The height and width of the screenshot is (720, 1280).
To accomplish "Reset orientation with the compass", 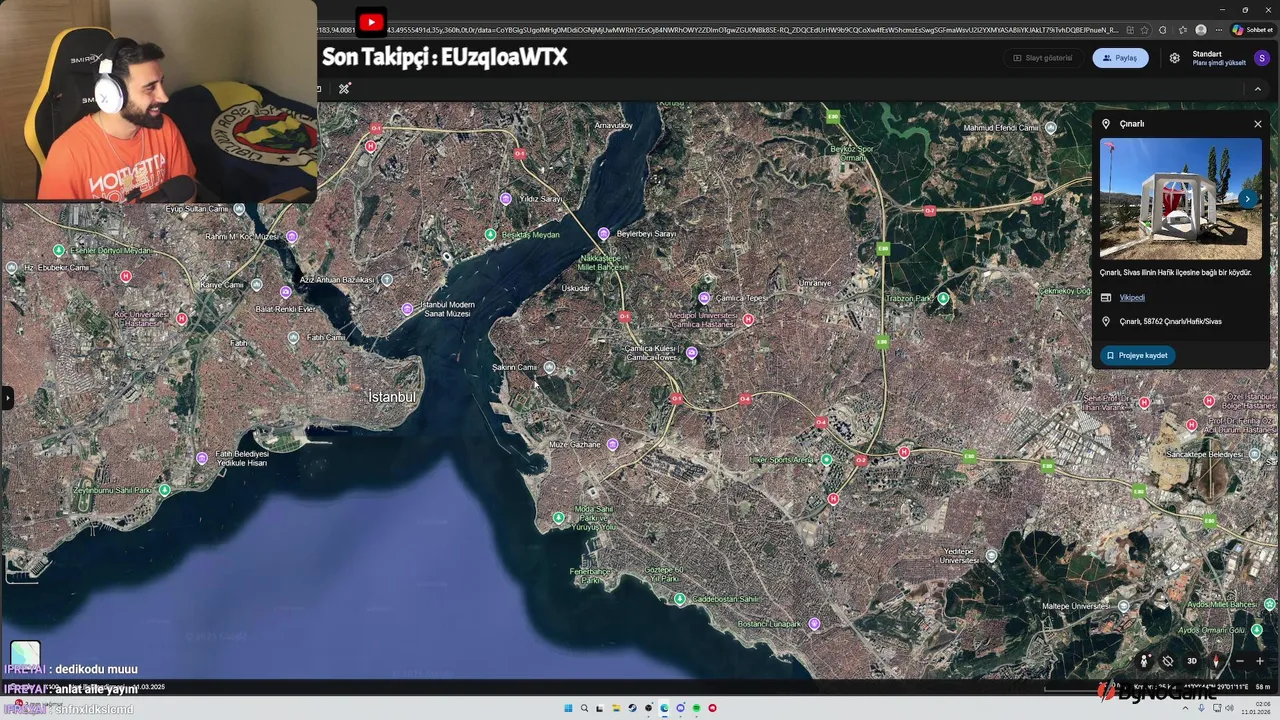I will (x=1216, y=661).
